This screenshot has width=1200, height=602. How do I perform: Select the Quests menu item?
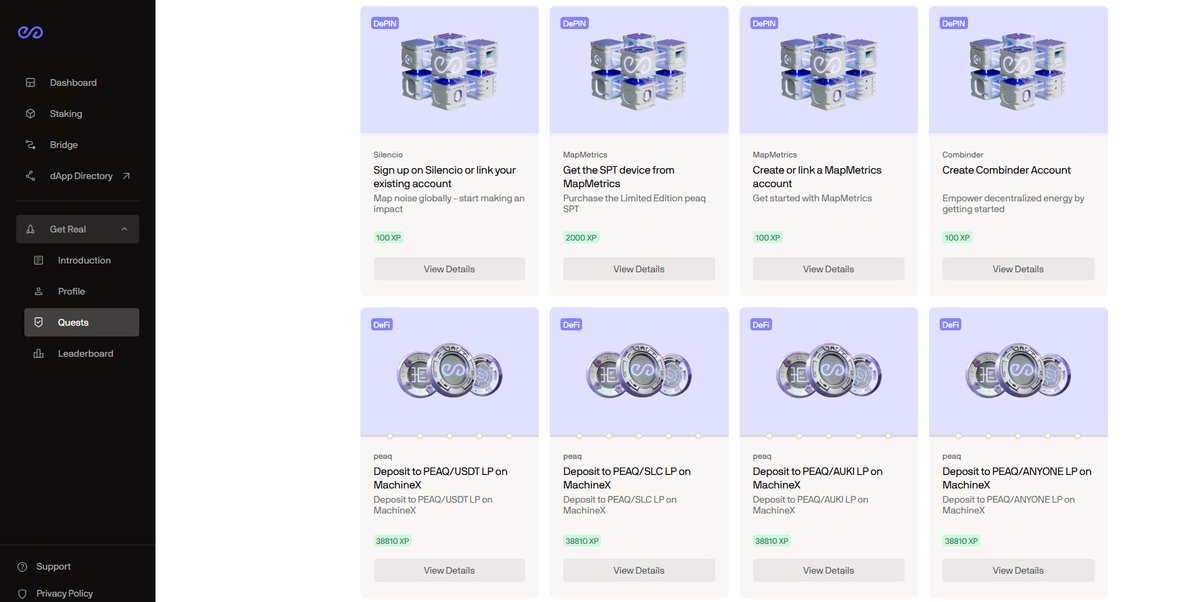[73, 323]
